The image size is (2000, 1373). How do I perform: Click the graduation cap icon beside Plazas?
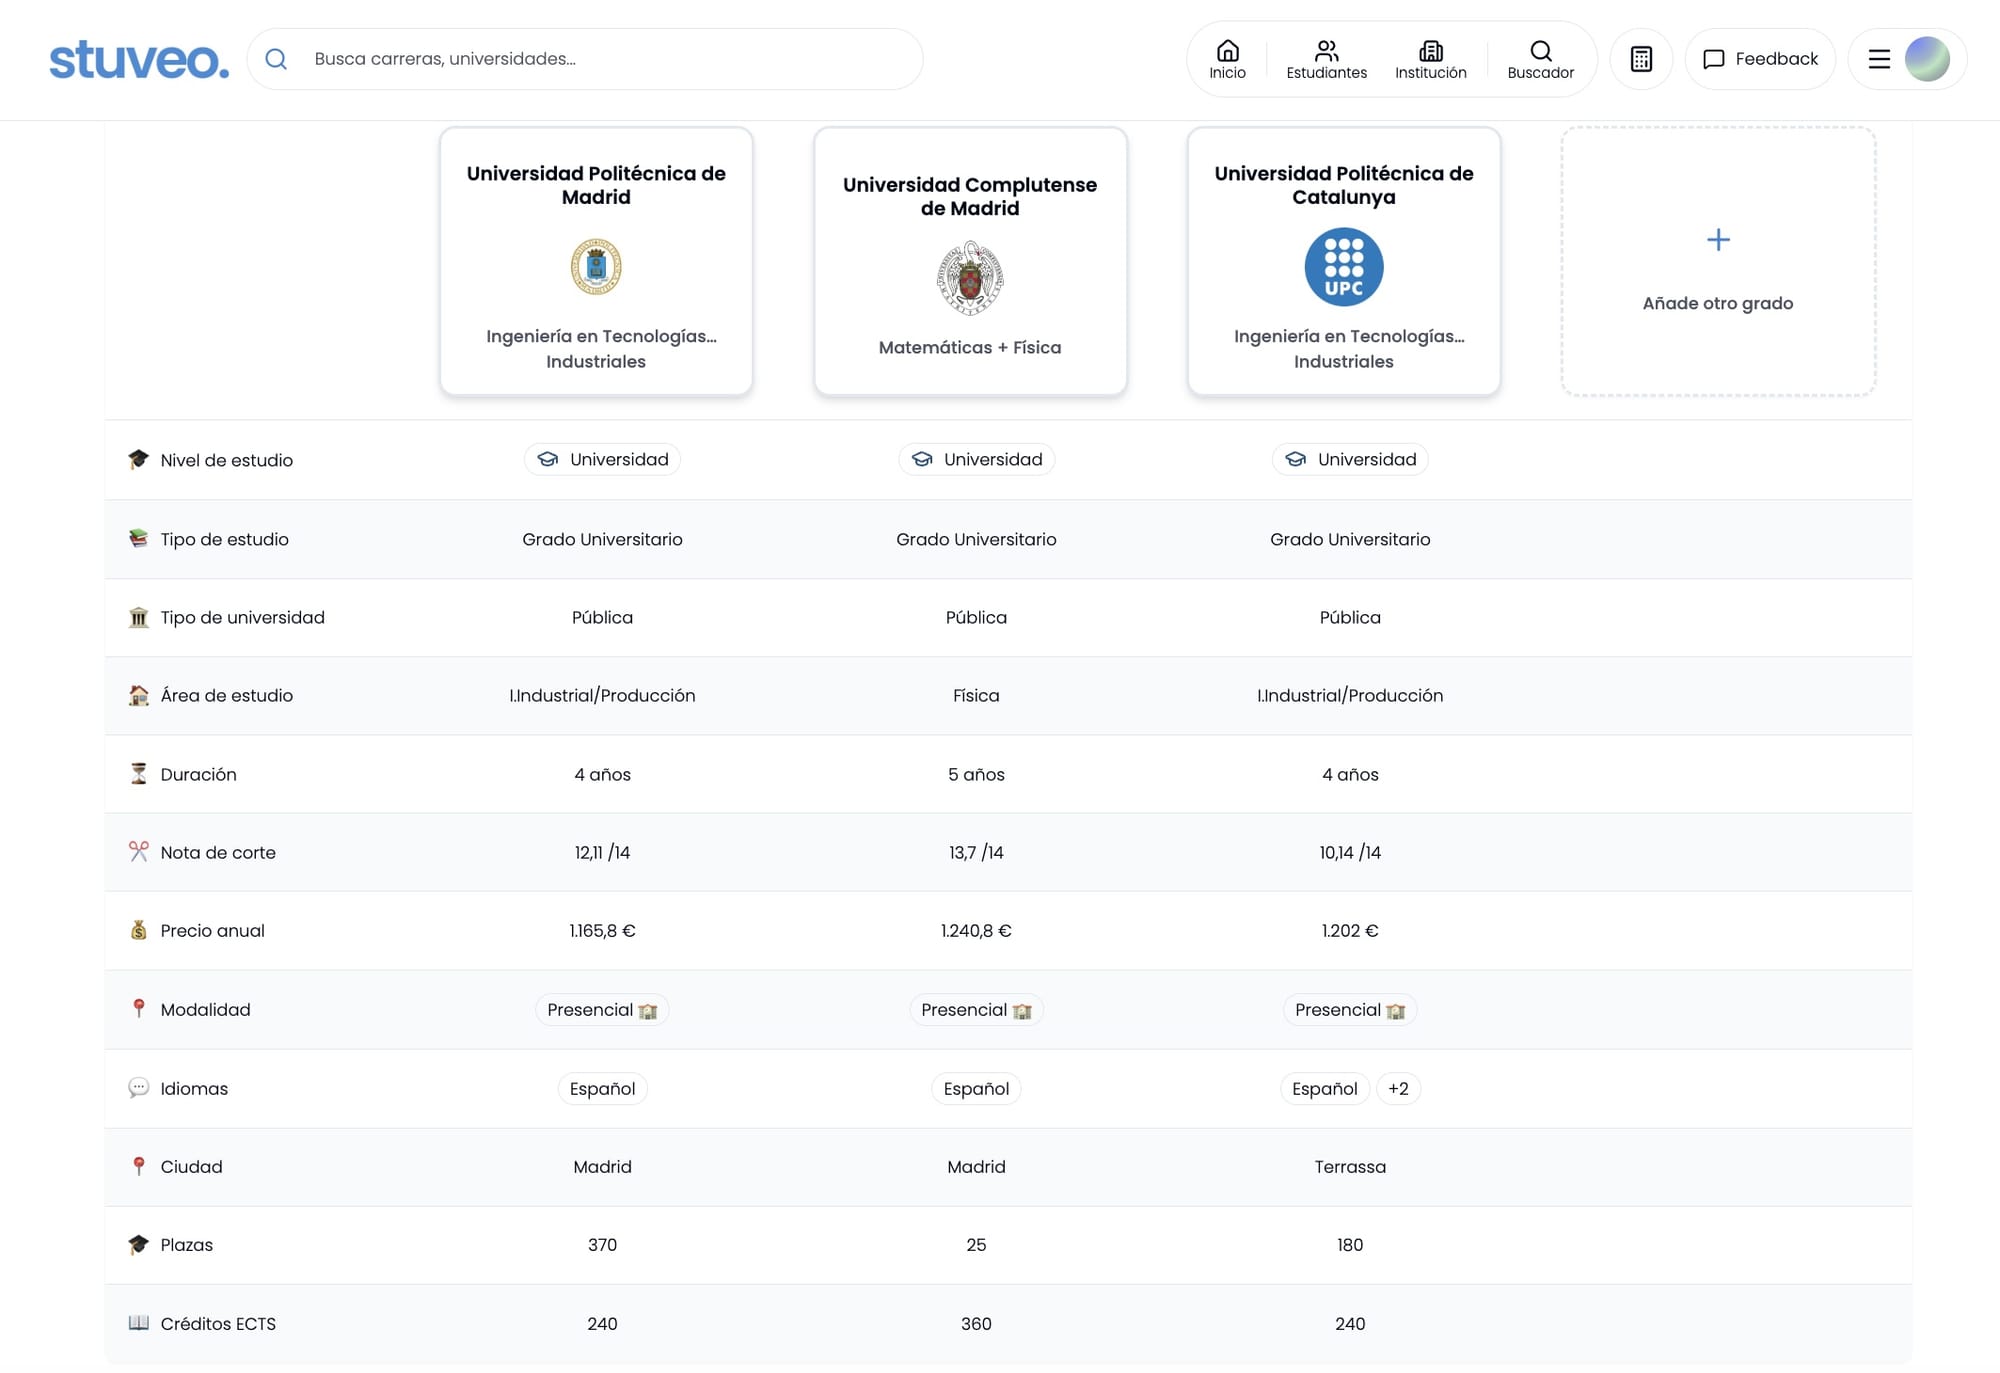pos(138,1244)
